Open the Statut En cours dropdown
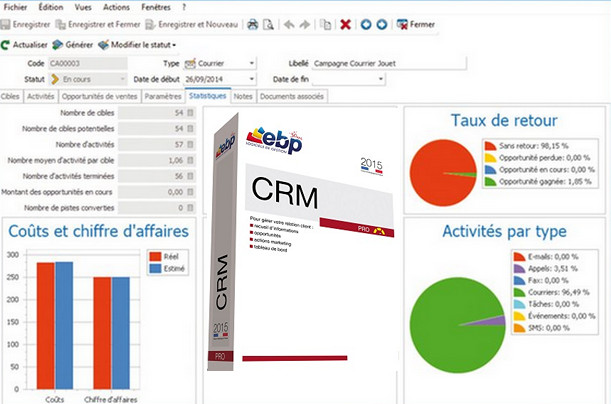Screen dimensions: 611x404 pos(121,78)
